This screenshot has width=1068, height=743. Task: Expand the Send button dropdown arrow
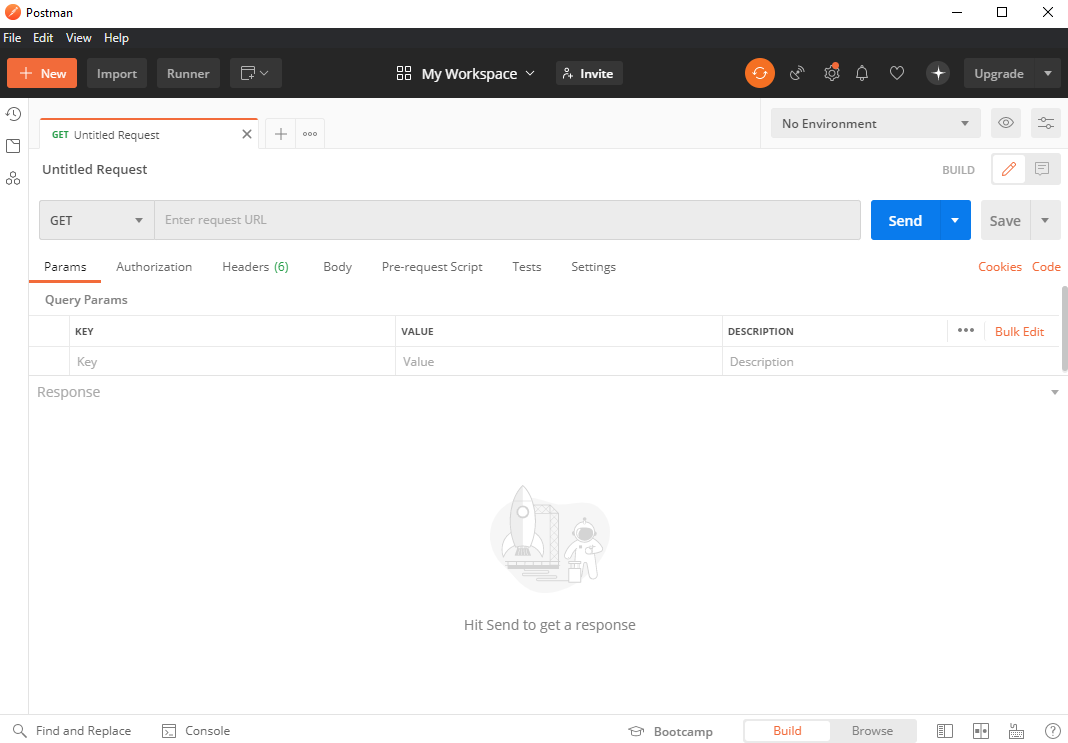point(955,220)
